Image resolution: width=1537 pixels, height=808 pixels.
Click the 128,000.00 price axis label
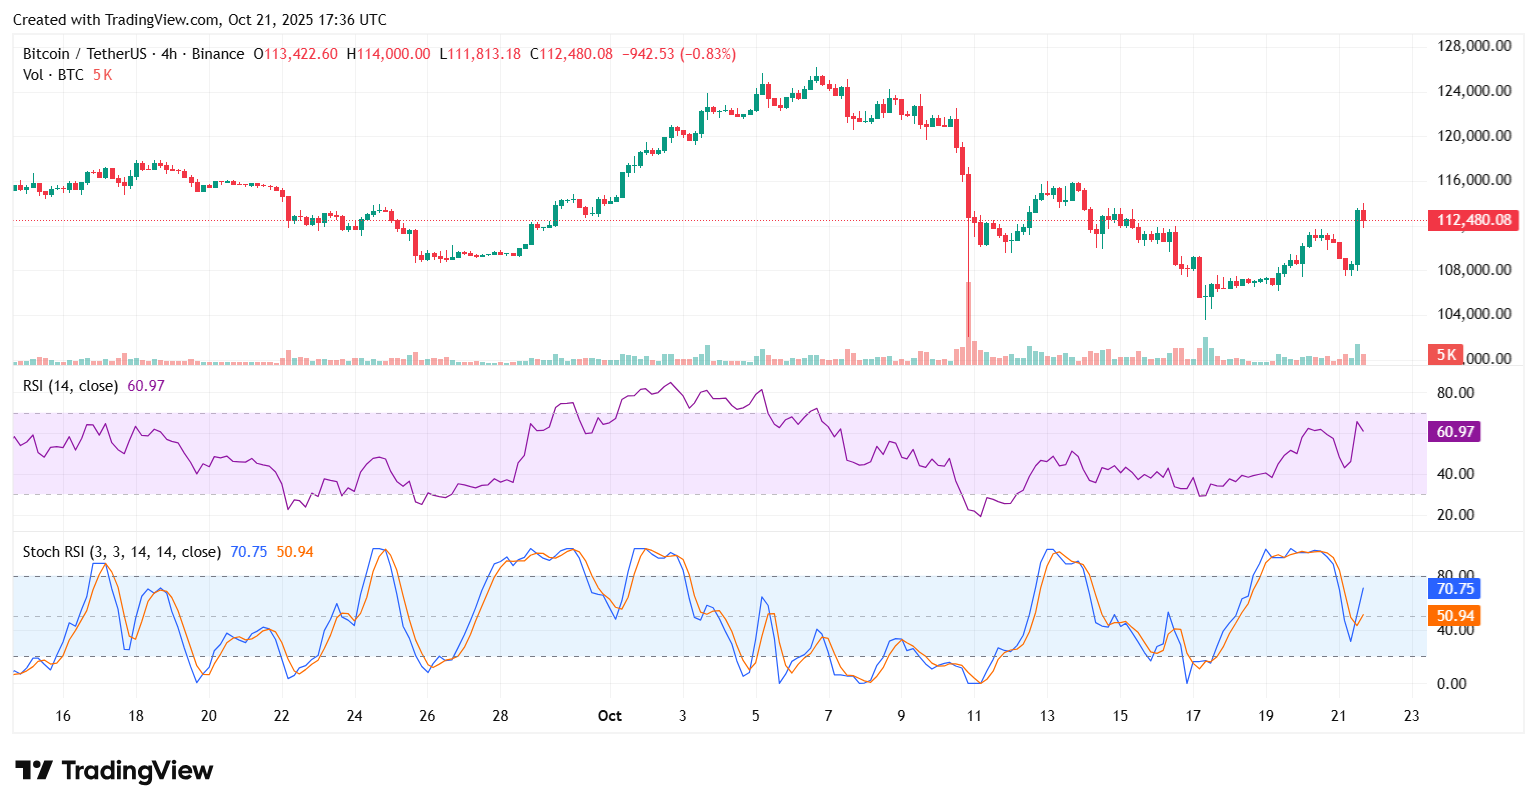[x=1473, y=46]
